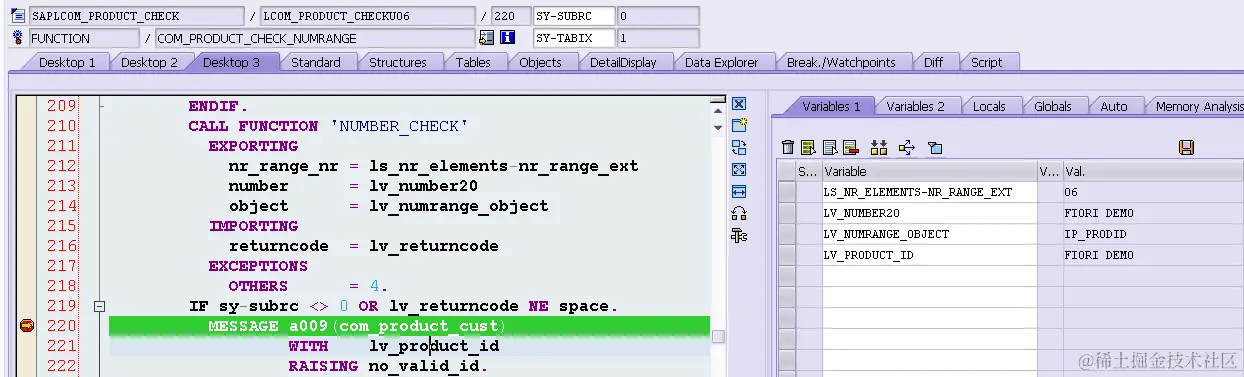
Task: Click the highlighted MESSAGE a009 line
Action: tap(409, 326)
